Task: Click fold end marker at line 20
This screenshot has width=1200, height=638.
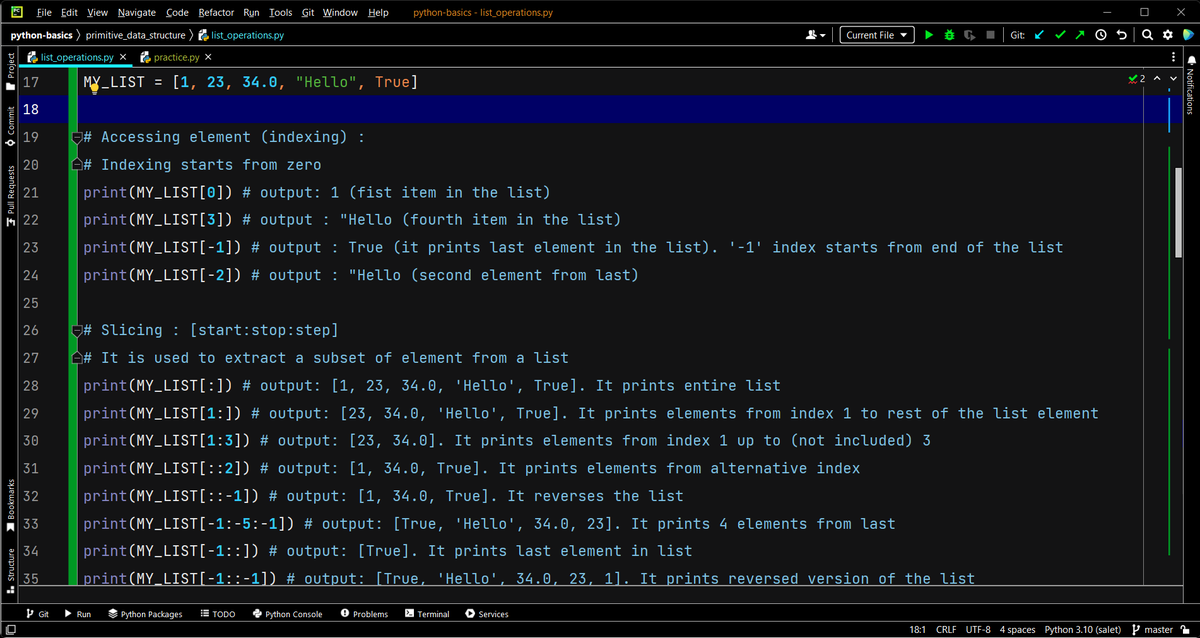Action: pos(76,164)
